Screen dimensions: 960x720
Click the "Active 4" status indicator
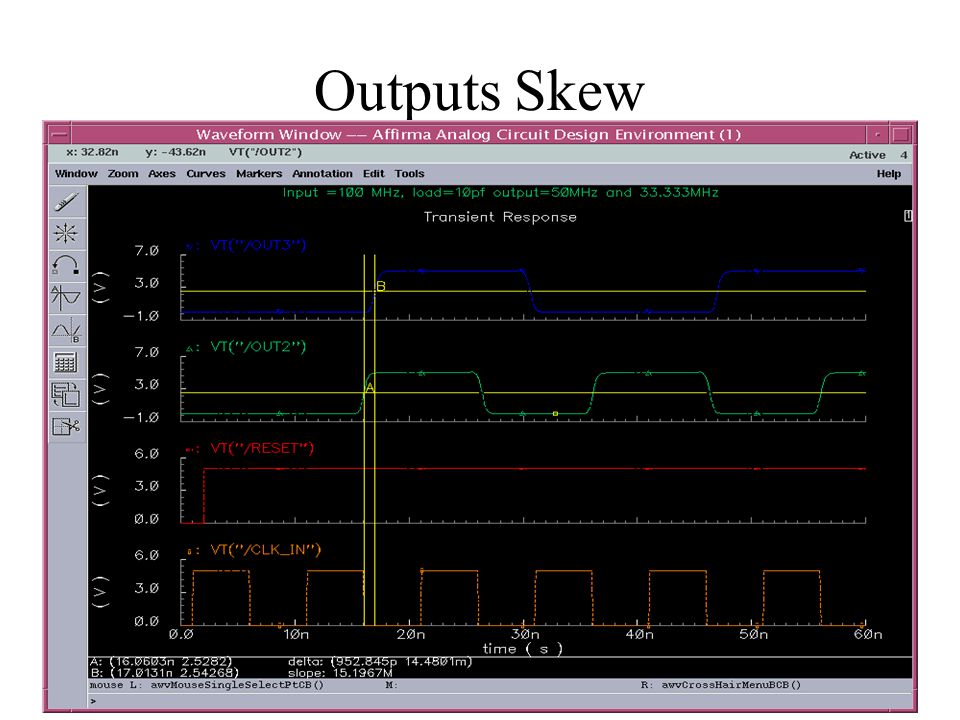(x=878, y=155)
